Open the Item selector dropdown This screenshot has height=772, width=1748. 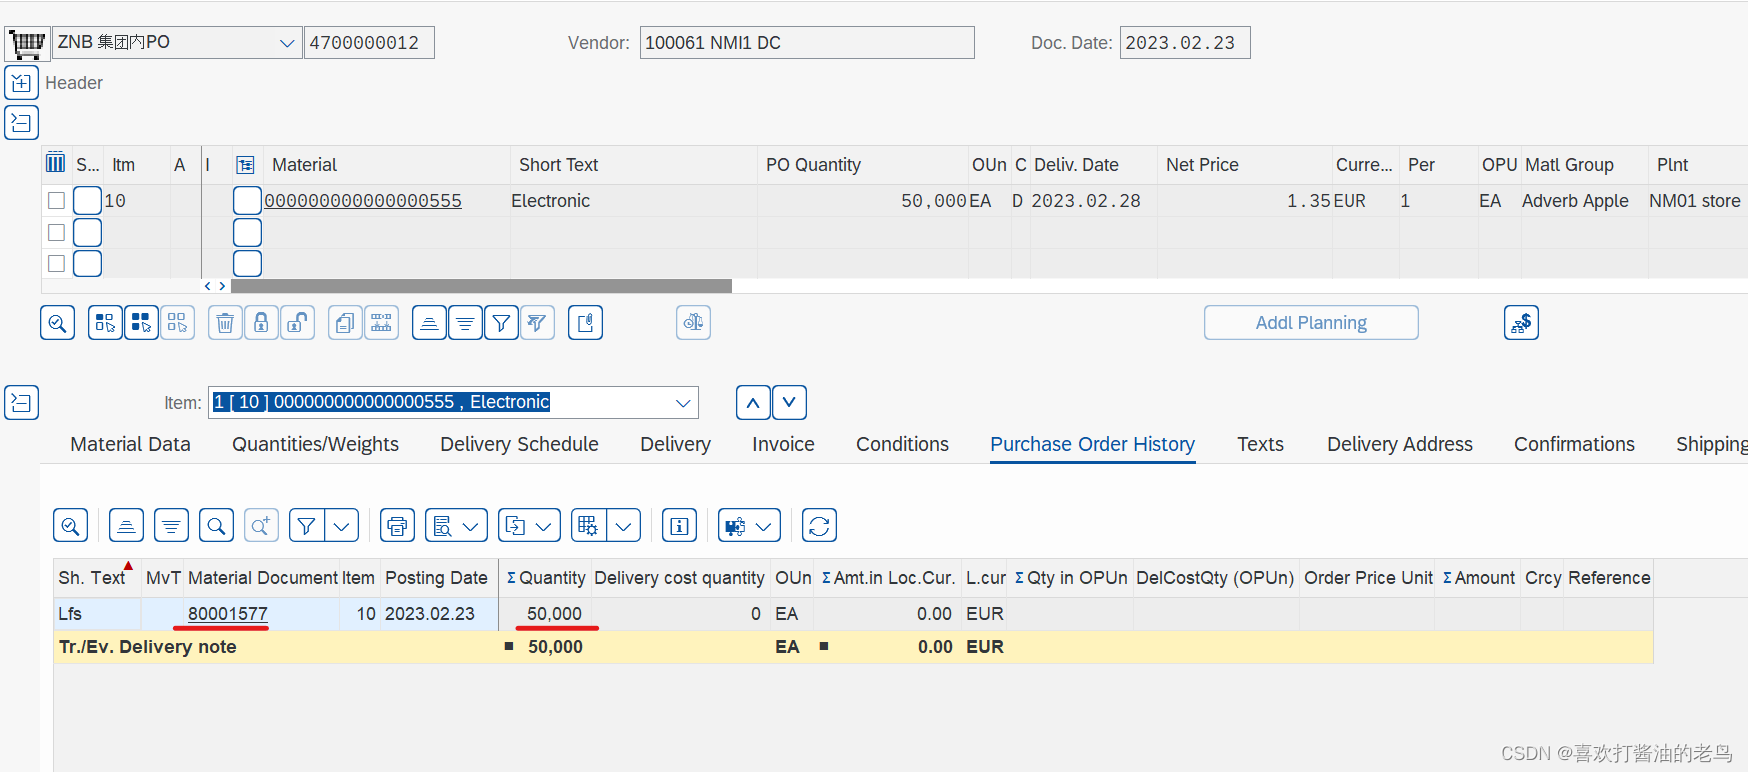(683, 403)
